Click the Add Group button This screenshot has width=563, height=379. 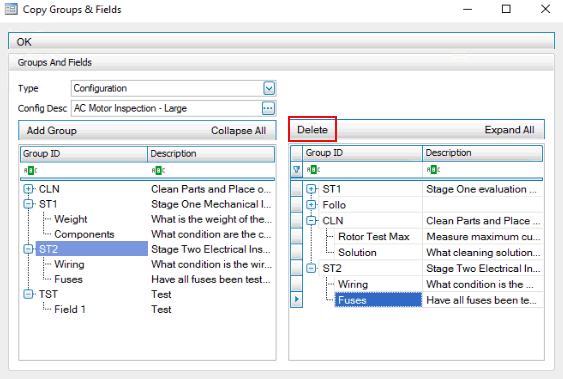pos(52,130)
